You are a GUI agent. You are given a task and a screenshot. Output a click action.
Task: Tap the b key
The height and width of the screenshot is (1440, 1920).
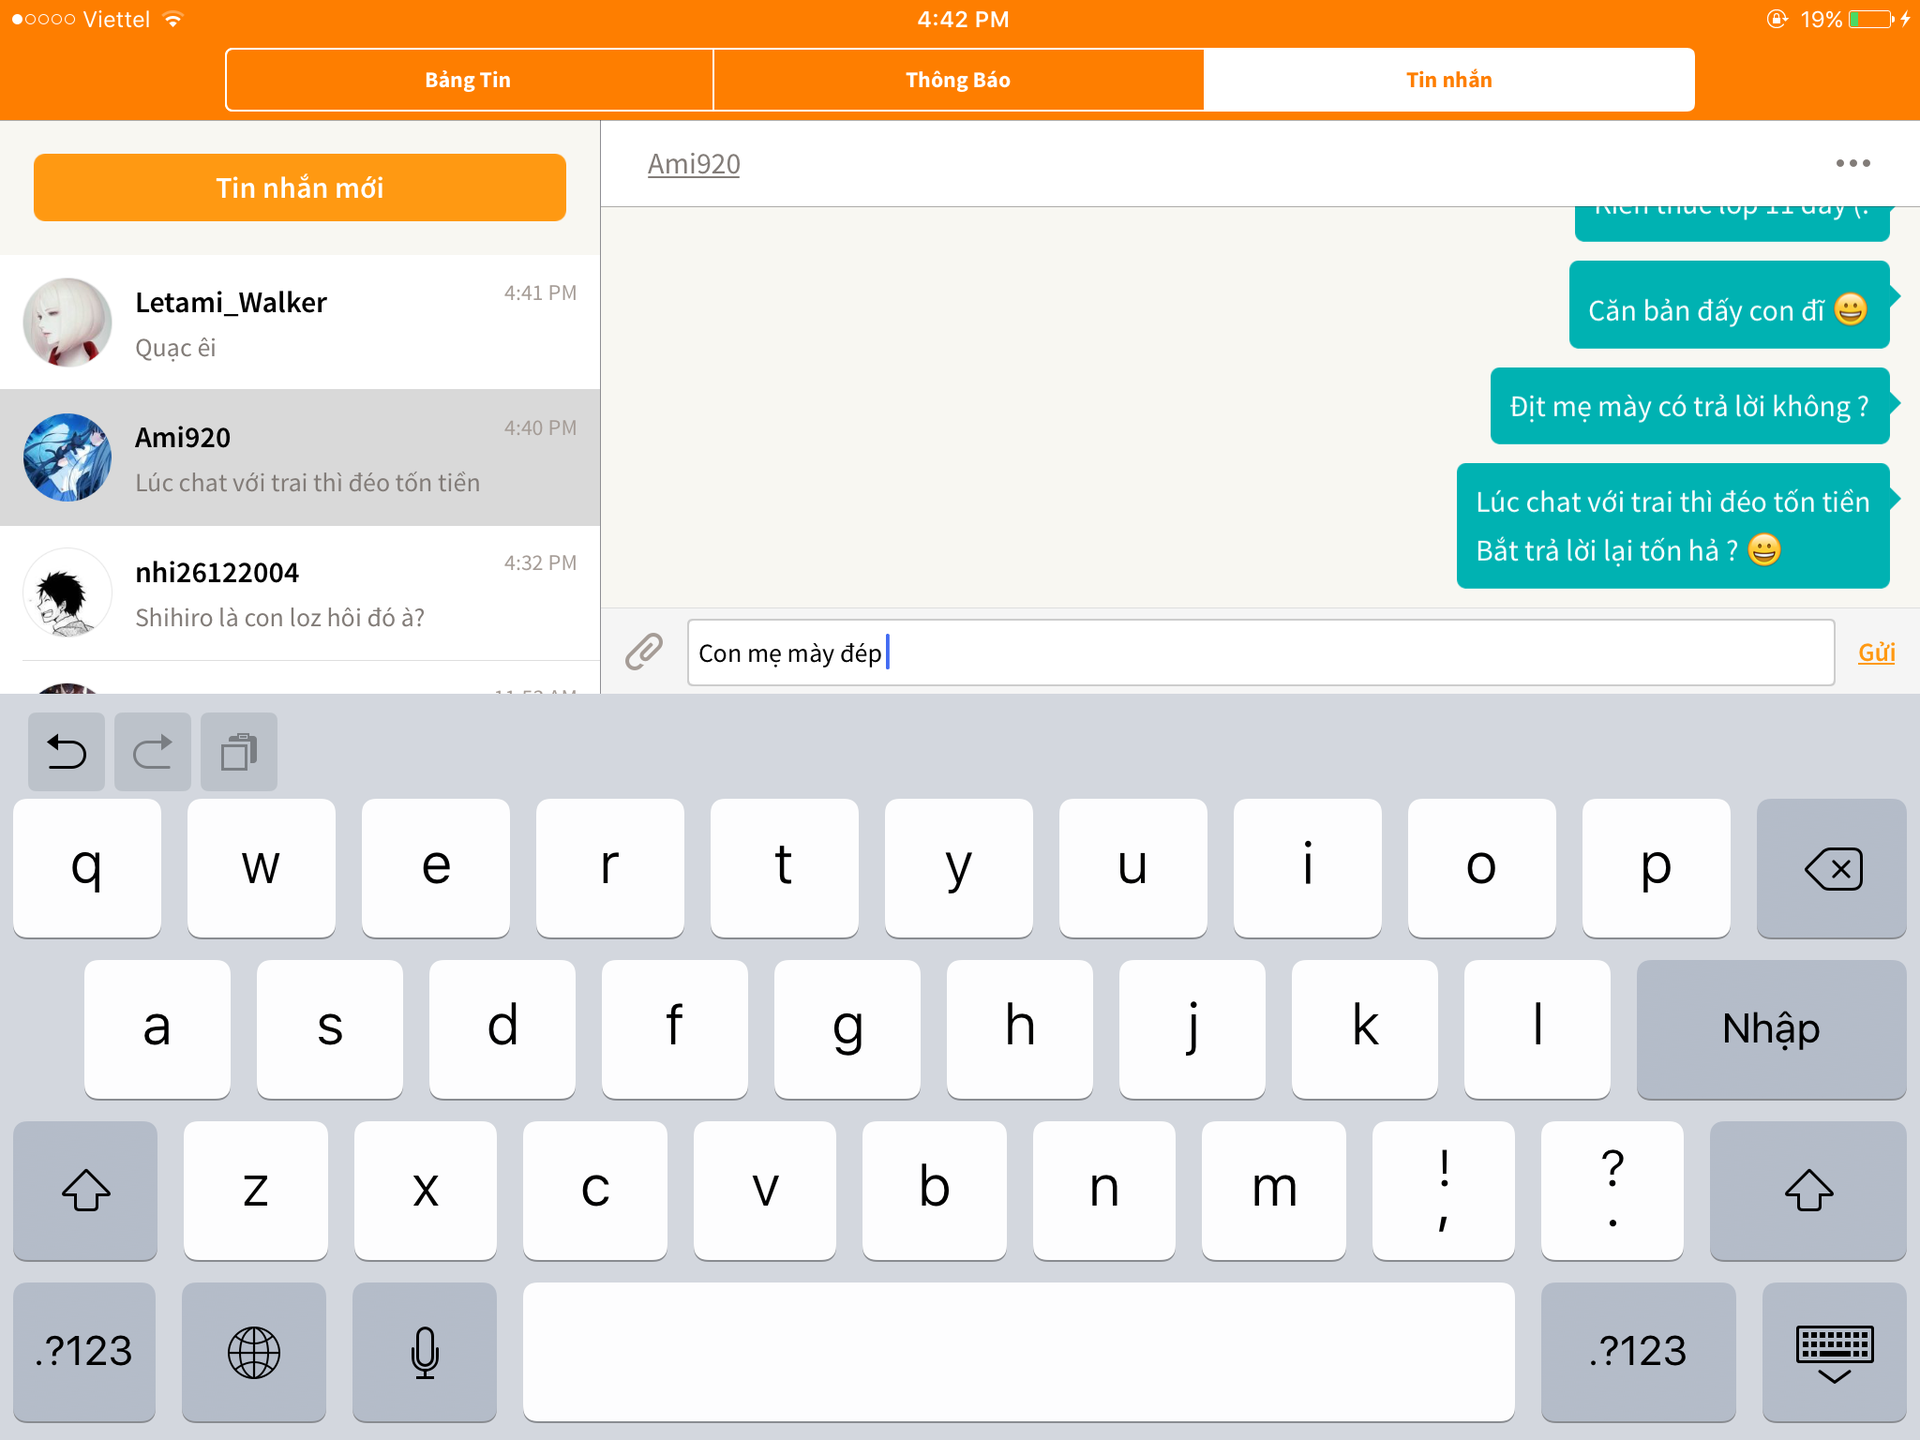[934, 1190]
